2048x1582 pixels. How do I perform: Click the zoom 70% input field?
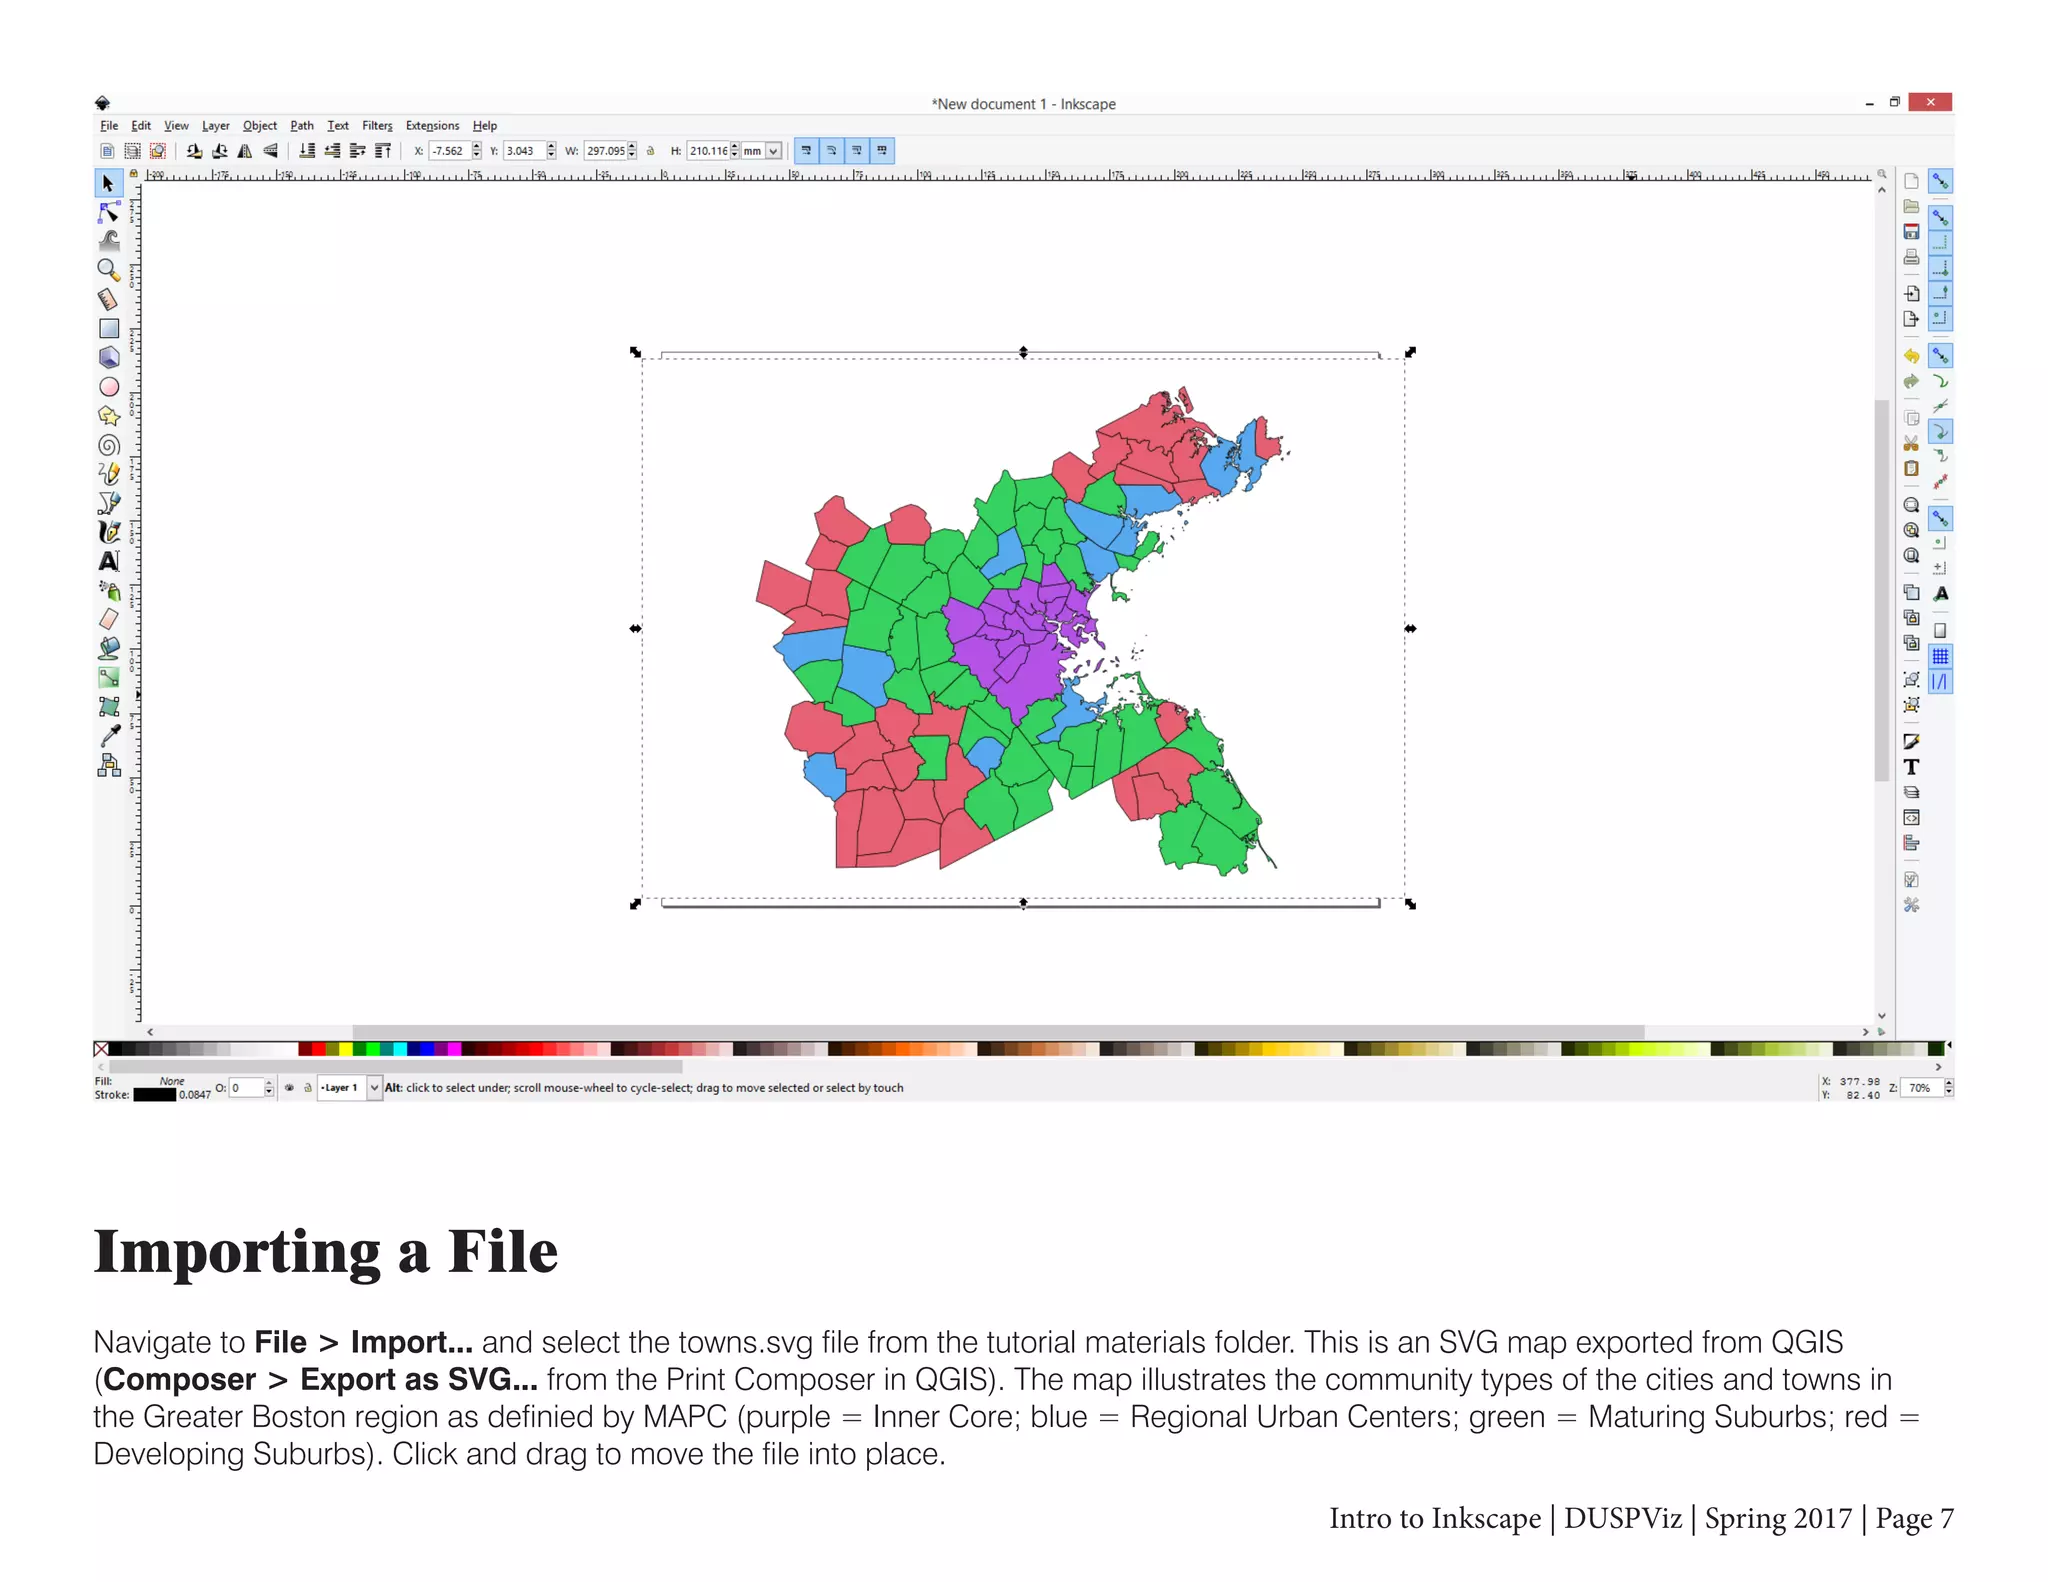click(1922, 1088)
